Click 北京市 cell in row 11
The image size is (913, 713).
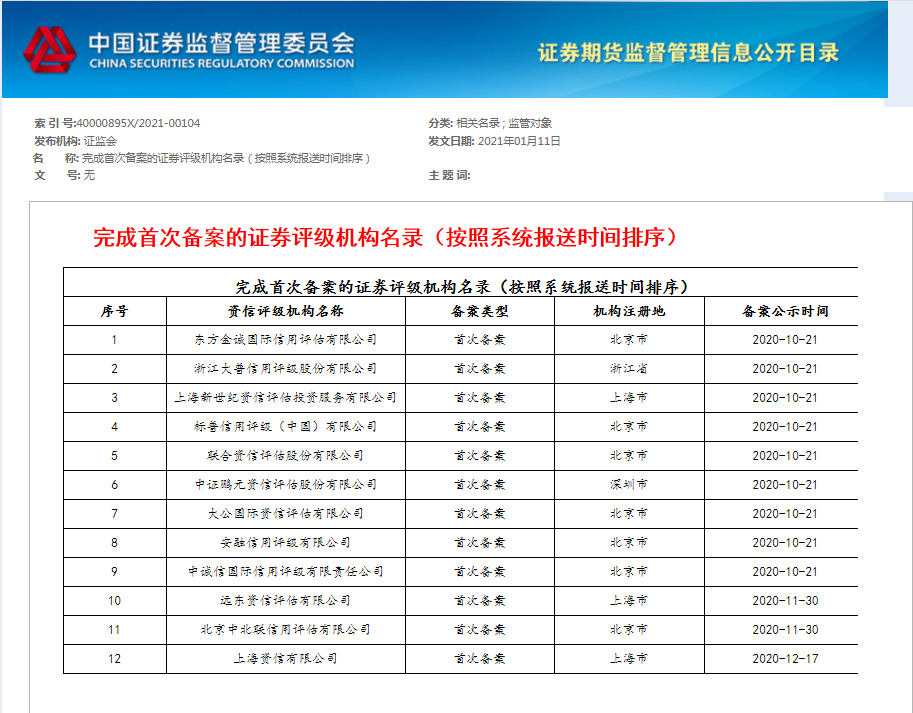[x=629, y=630]
